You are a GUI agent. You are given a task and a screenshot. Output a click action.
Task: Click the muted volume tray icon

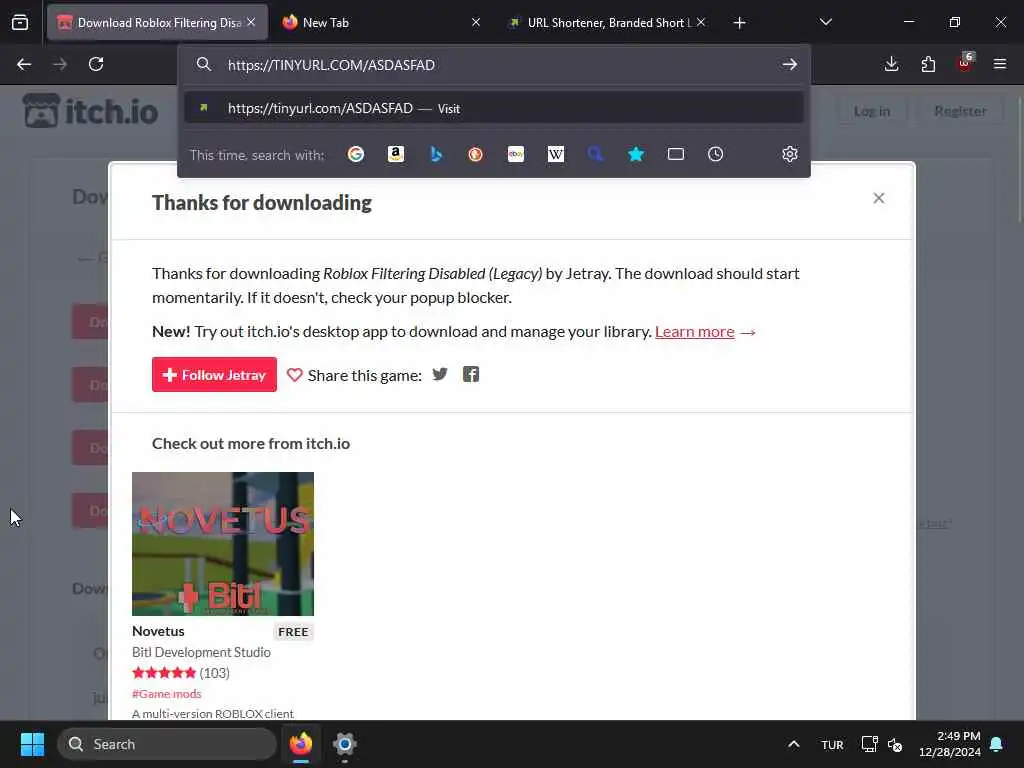point(895,744)
